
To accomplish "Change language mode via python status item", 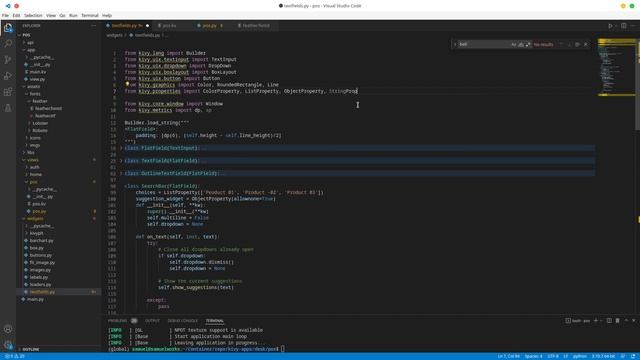I will click(x=580, y=356).
